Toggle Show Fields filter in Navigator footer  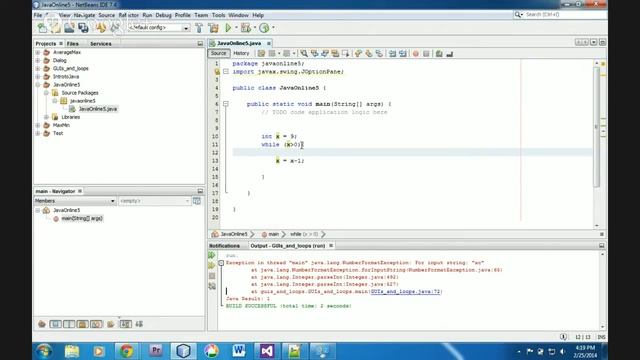click(56, 324)
